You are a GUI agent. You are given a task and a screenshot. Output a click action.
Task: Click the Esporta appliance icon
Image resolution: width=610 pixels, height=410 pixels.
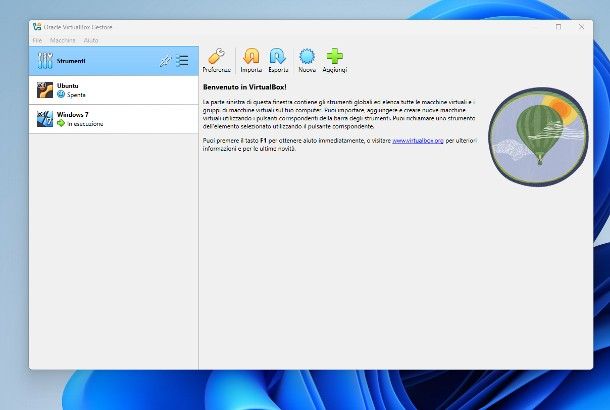(x=278, y=60)
